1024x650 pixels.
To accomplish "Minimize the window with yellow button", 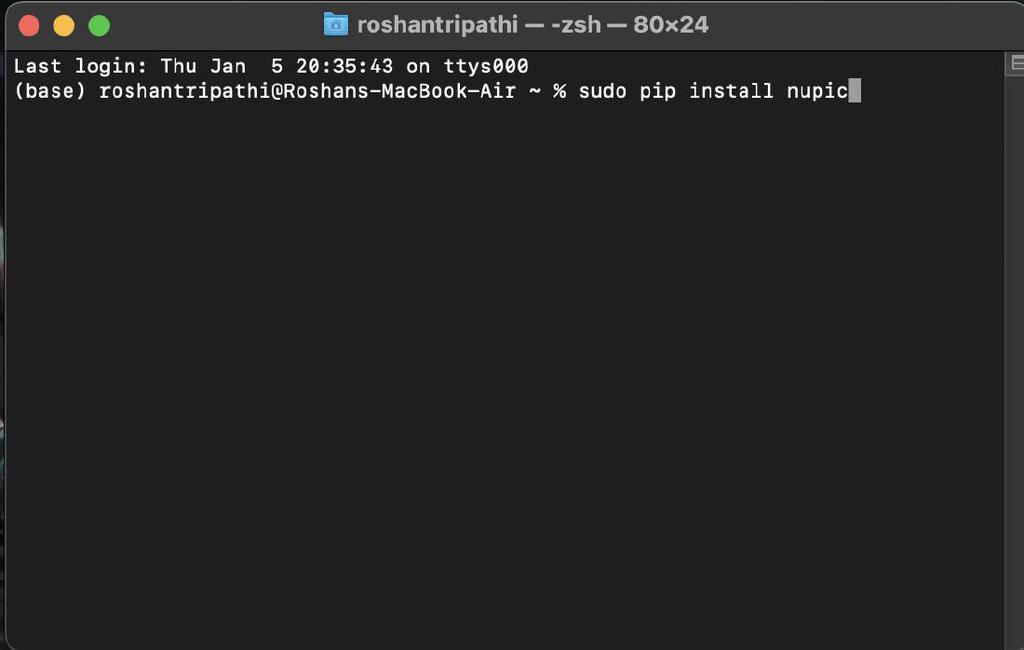I will pyautogui.click(x=63, y=26).
